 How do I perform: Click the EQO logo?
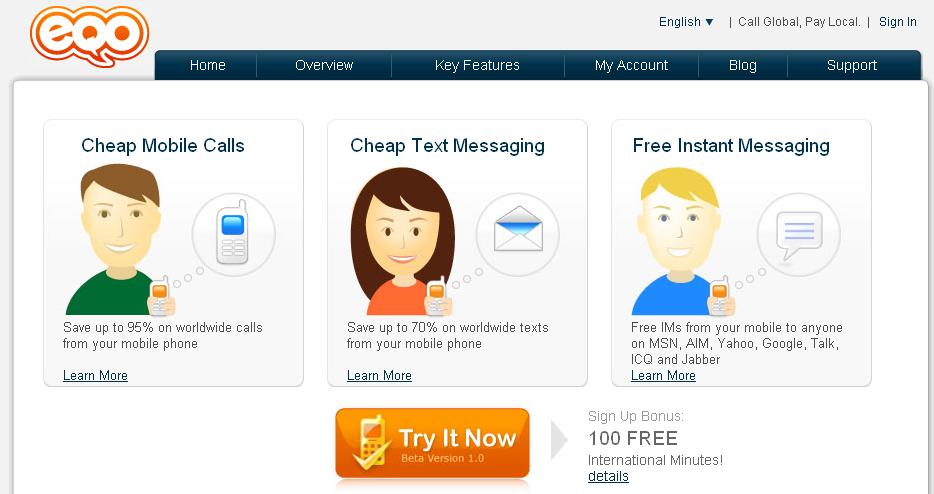[89, 36]
